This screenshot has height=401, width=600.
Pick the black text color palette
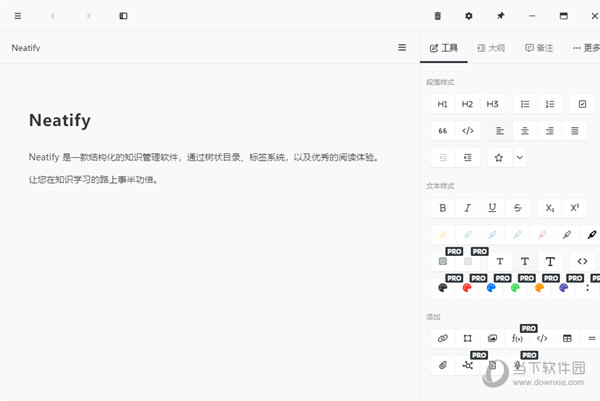[443, 288]
